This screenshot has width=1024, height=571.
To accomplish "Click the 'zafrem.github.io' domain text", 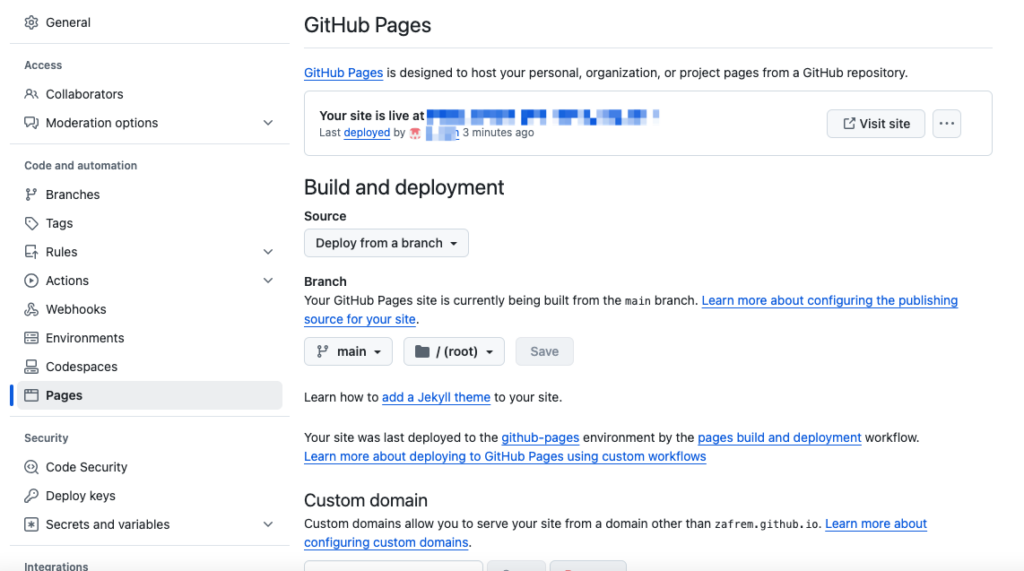I will click(x=766, y=524).
